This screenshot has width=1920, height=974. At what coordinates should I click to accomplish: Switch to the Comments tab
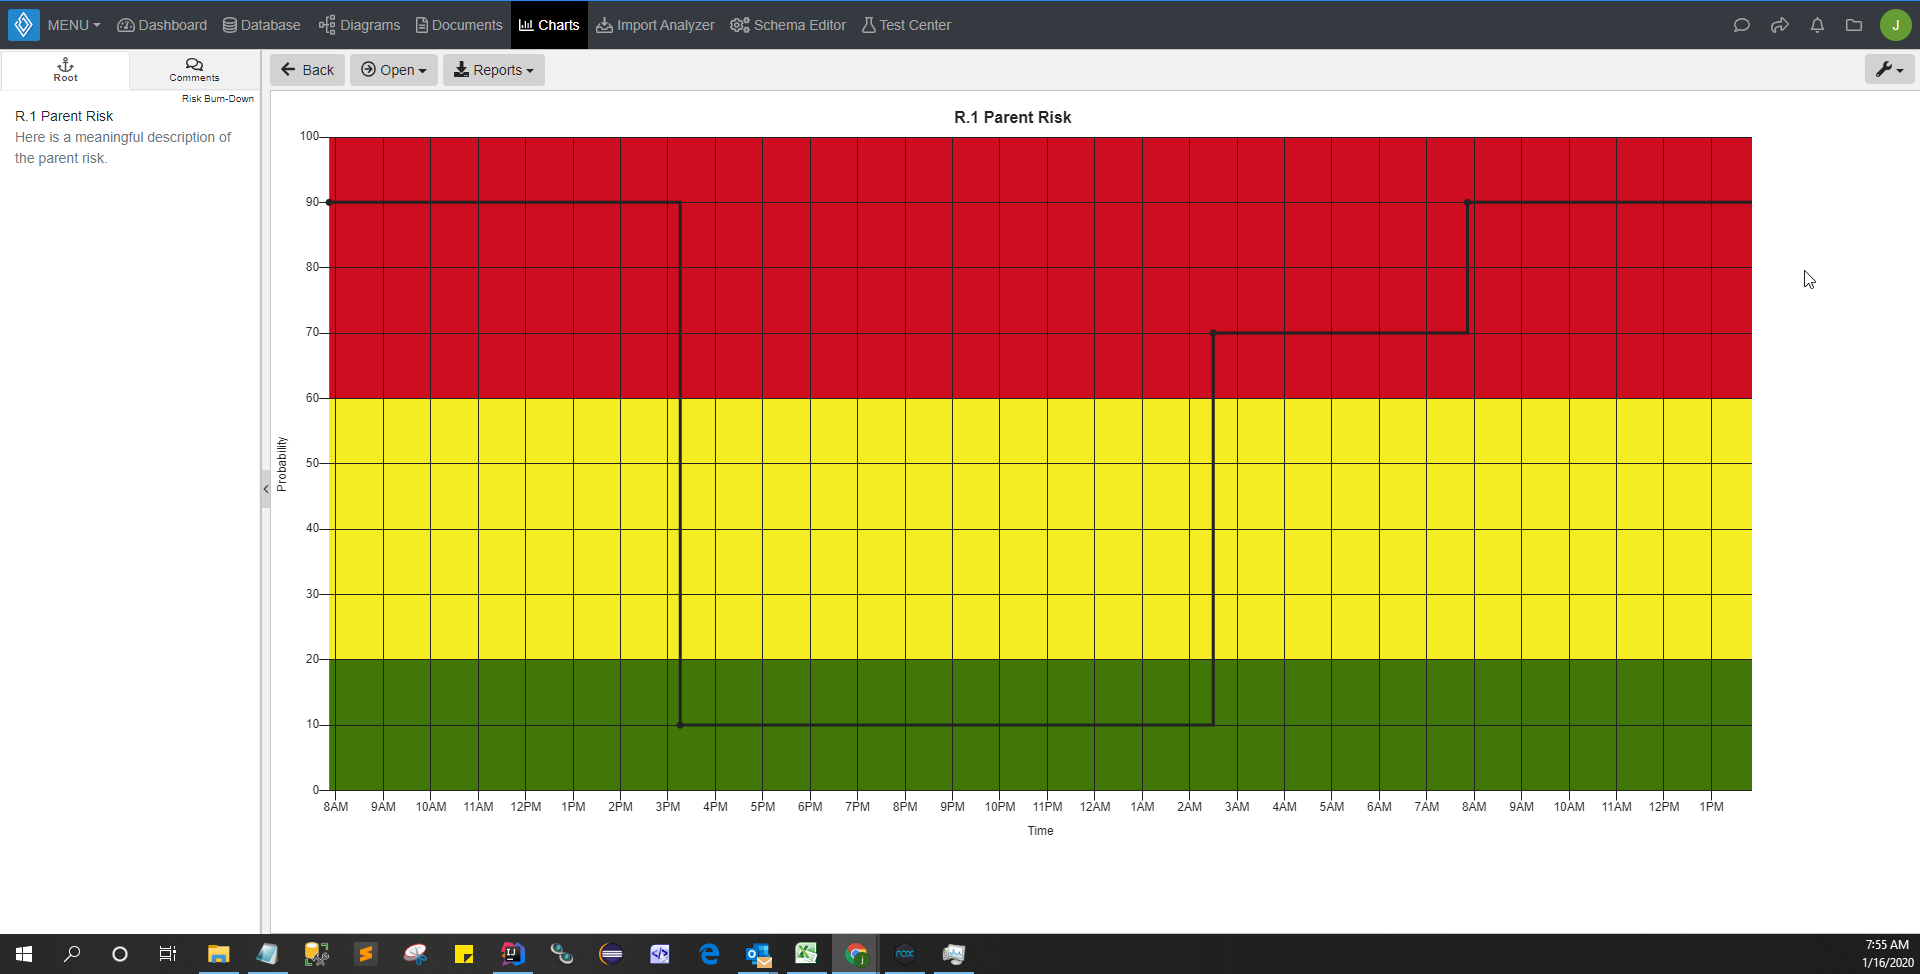193,70
